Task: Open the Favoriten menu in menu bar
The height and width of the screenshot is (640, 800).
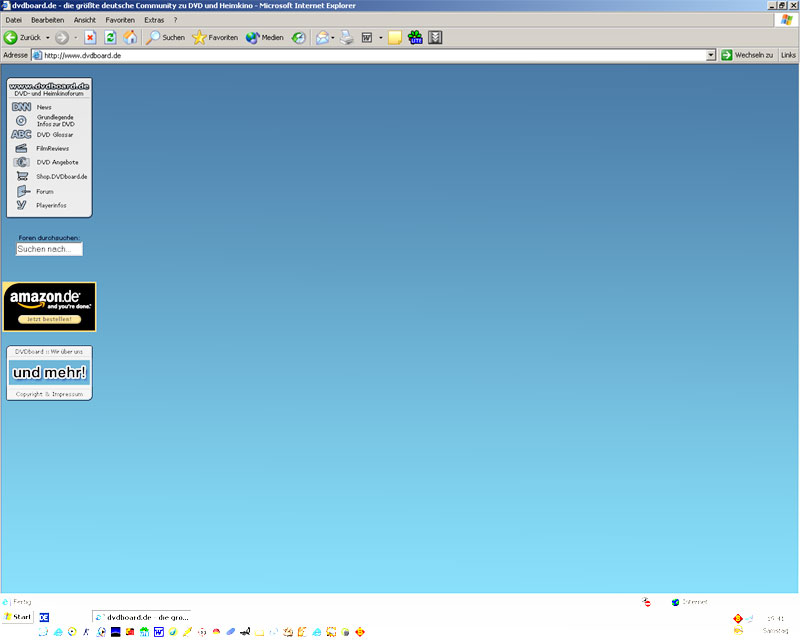Action: pyautogui.click(x=120, y=20)
